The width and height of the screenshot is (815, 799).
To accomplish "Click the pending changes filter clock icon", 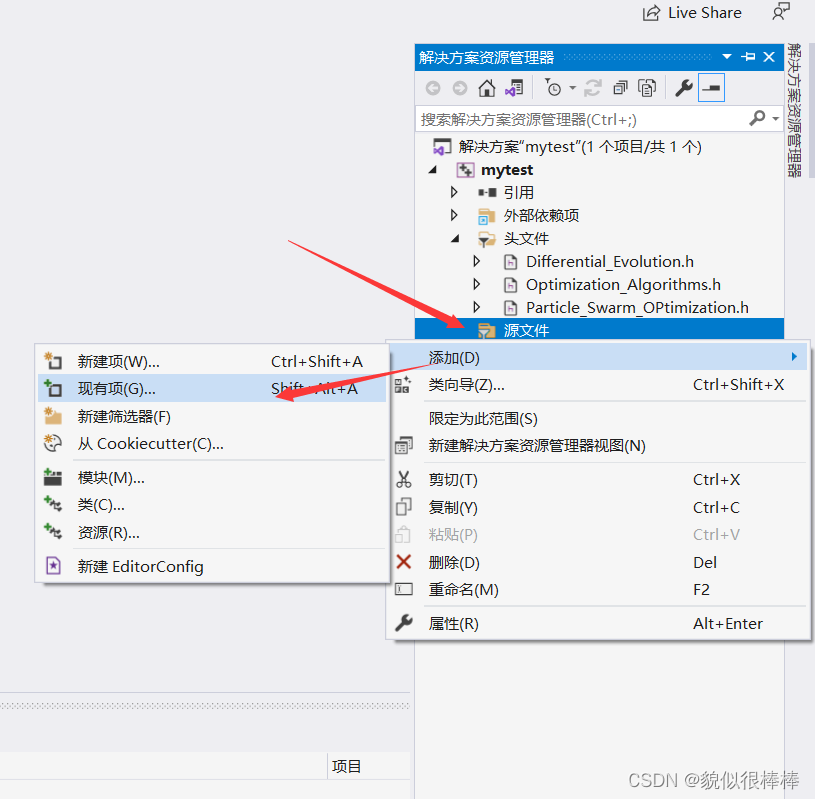I will pos(553,88).
